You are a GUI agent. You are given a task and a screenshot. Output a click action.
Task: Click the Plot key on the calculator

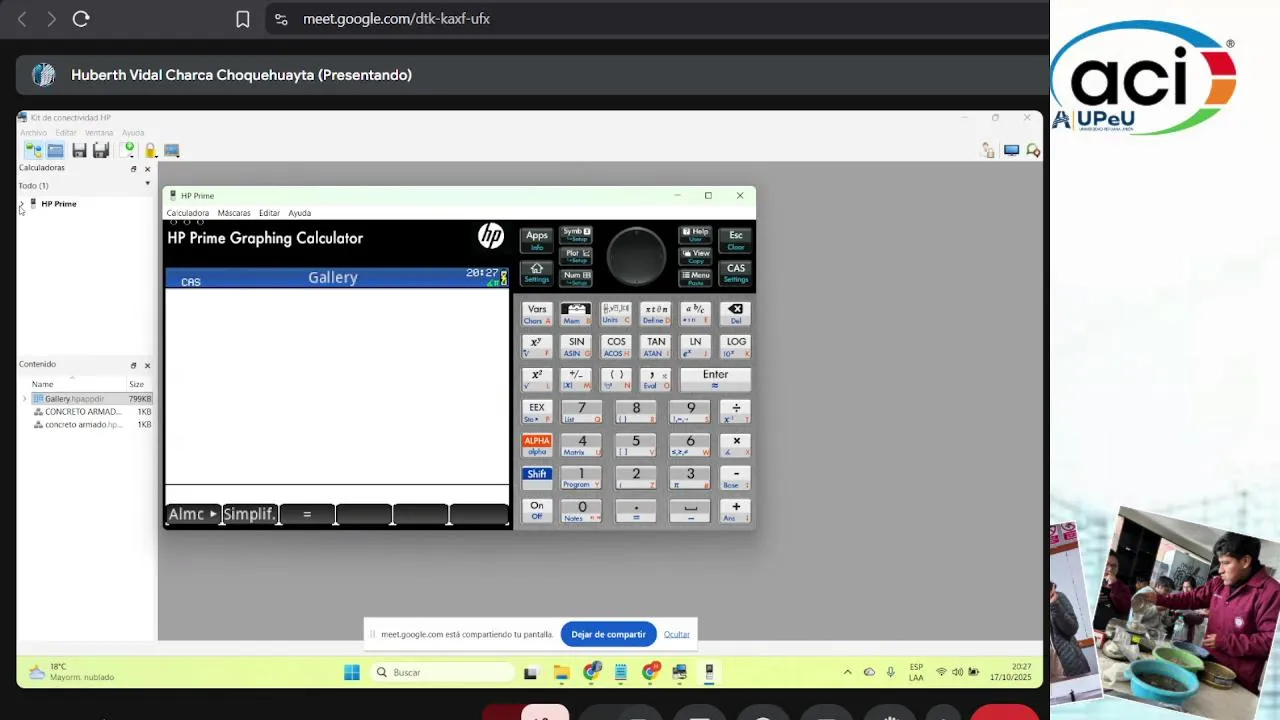[x=576, y=256]
